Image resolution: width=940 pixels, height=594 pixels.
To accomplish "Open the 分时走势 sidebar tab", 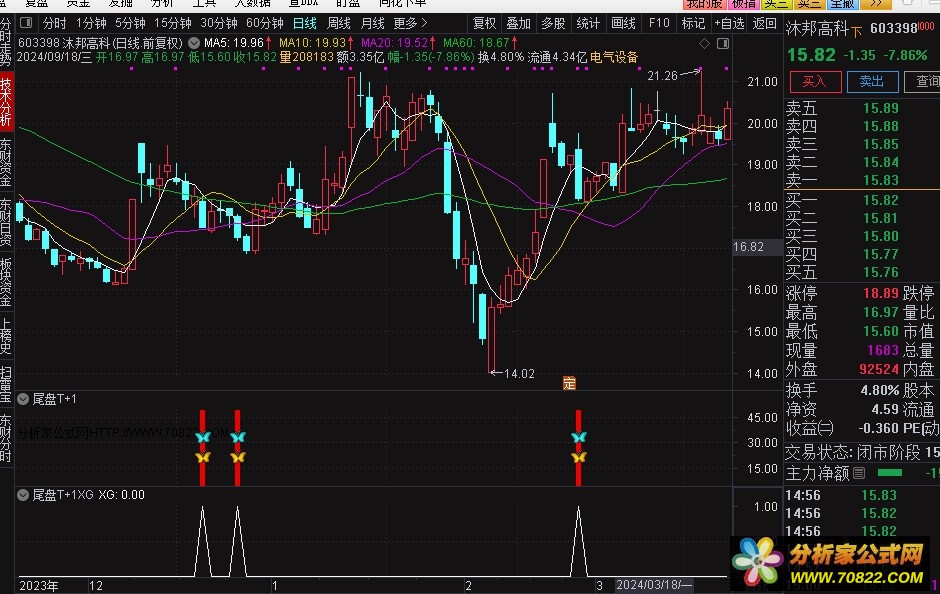I will (6, 42).
